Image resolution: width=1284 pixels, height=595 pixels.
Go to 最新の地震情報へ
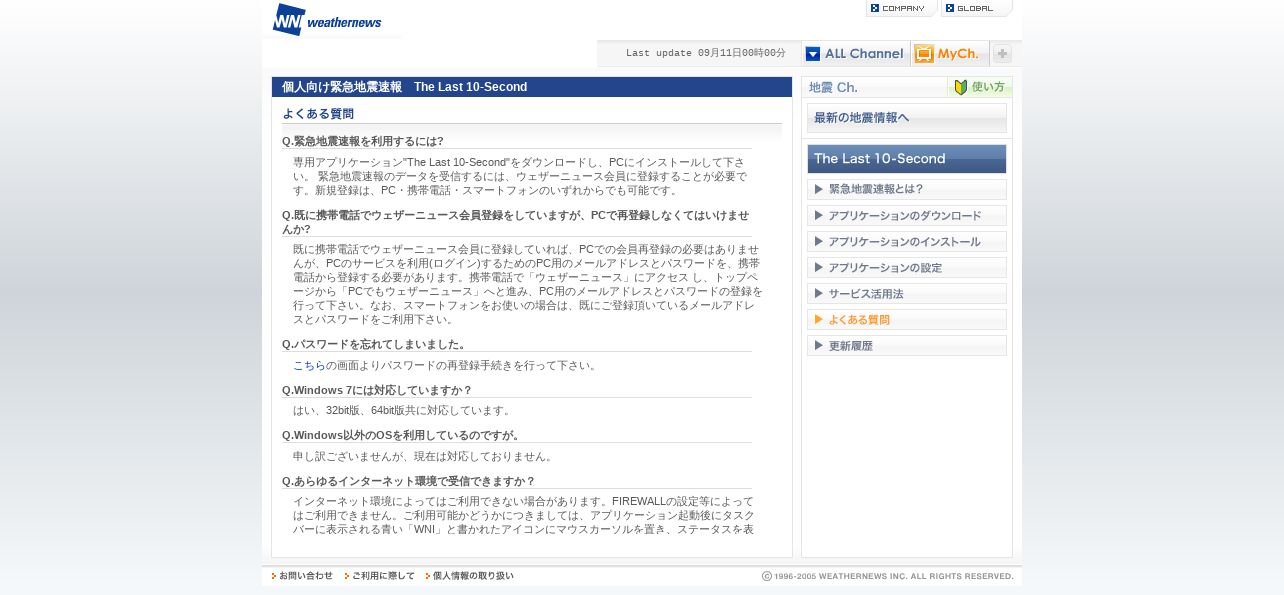pos(907,118)
